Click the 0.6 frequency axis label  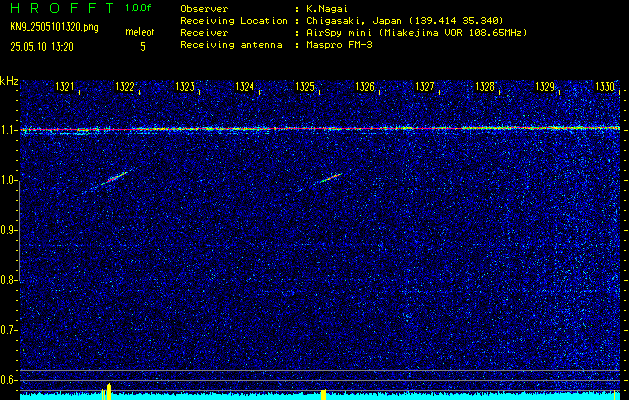[x=7, y=380]
